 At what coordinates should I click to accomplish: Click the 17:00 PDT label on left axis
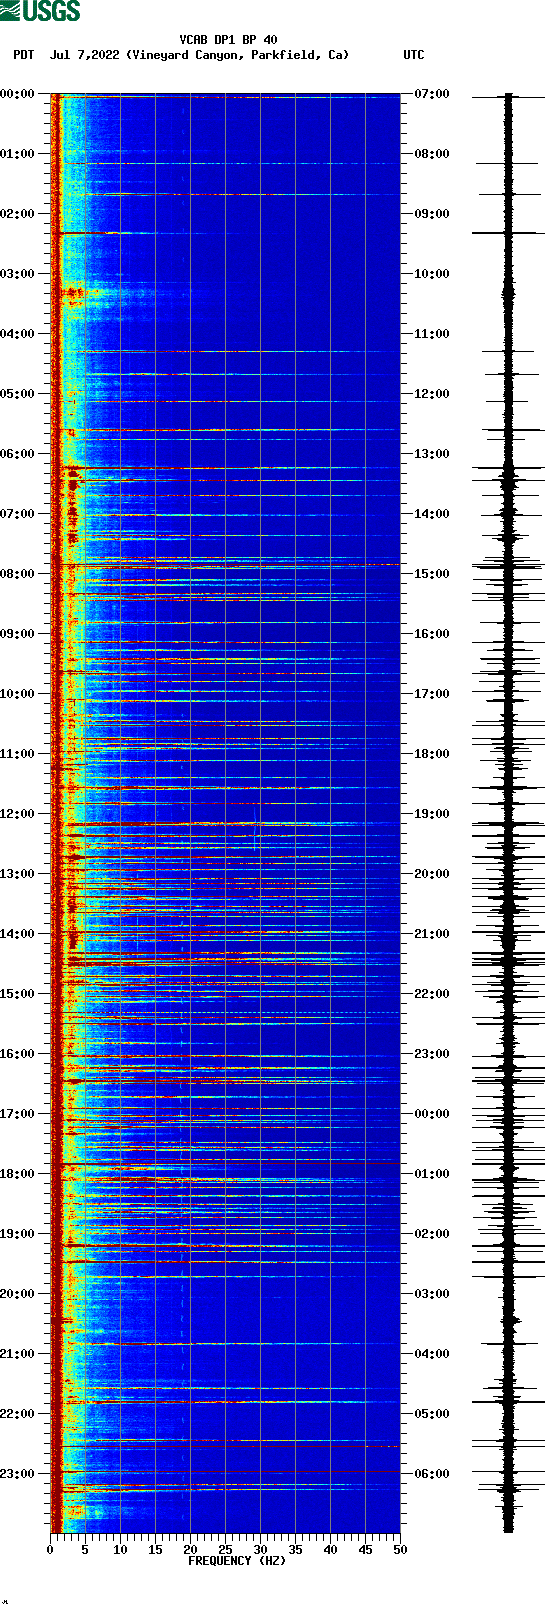pyautogui.click(x=17, y=1114)
